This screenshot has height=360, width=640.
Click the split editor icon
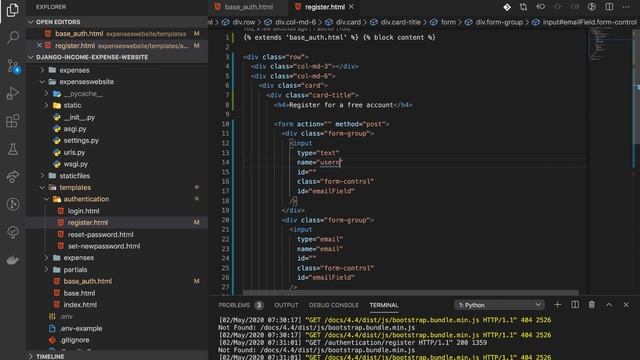609,7
